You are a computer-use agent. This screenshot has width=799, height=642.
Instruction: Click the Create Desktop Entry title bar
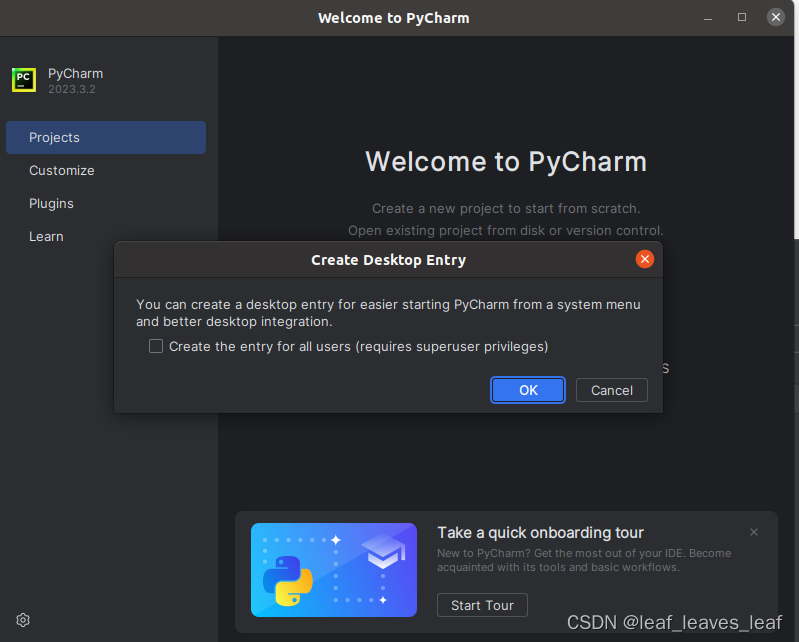coord(388,260)
